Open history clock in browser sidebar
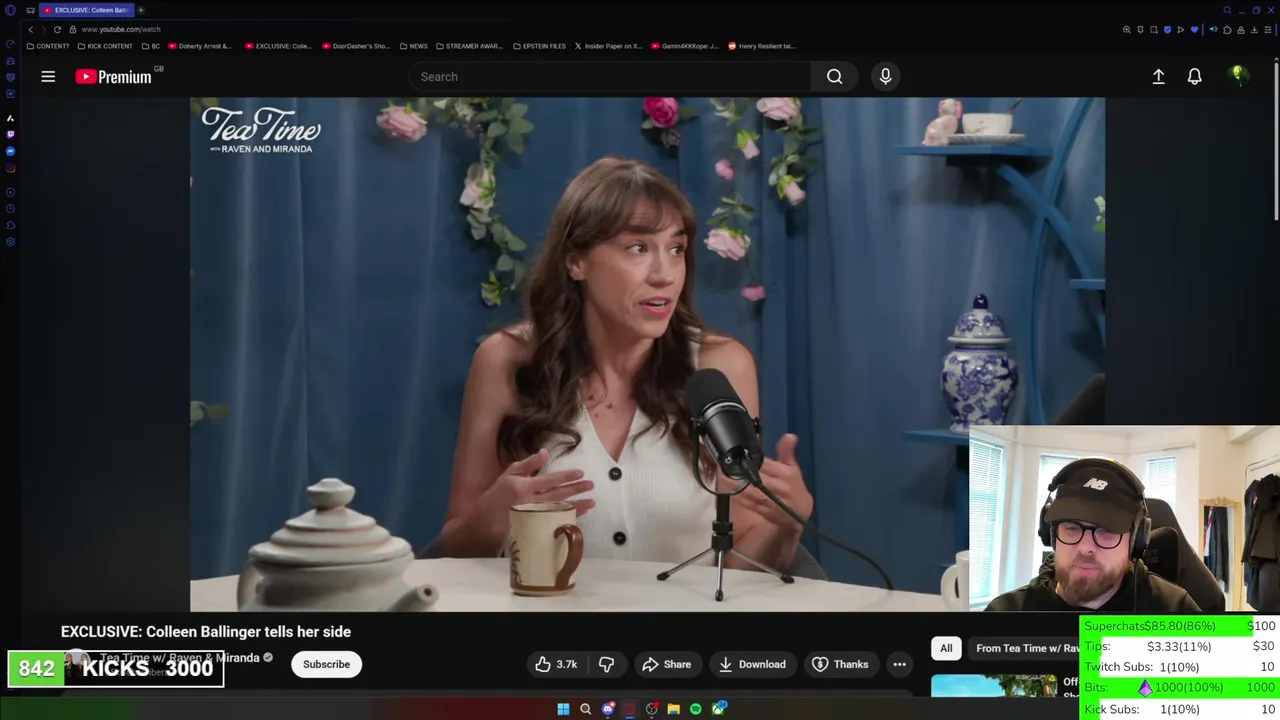The width and height of the screenshot is (1280, 720). tap(10, 208)
